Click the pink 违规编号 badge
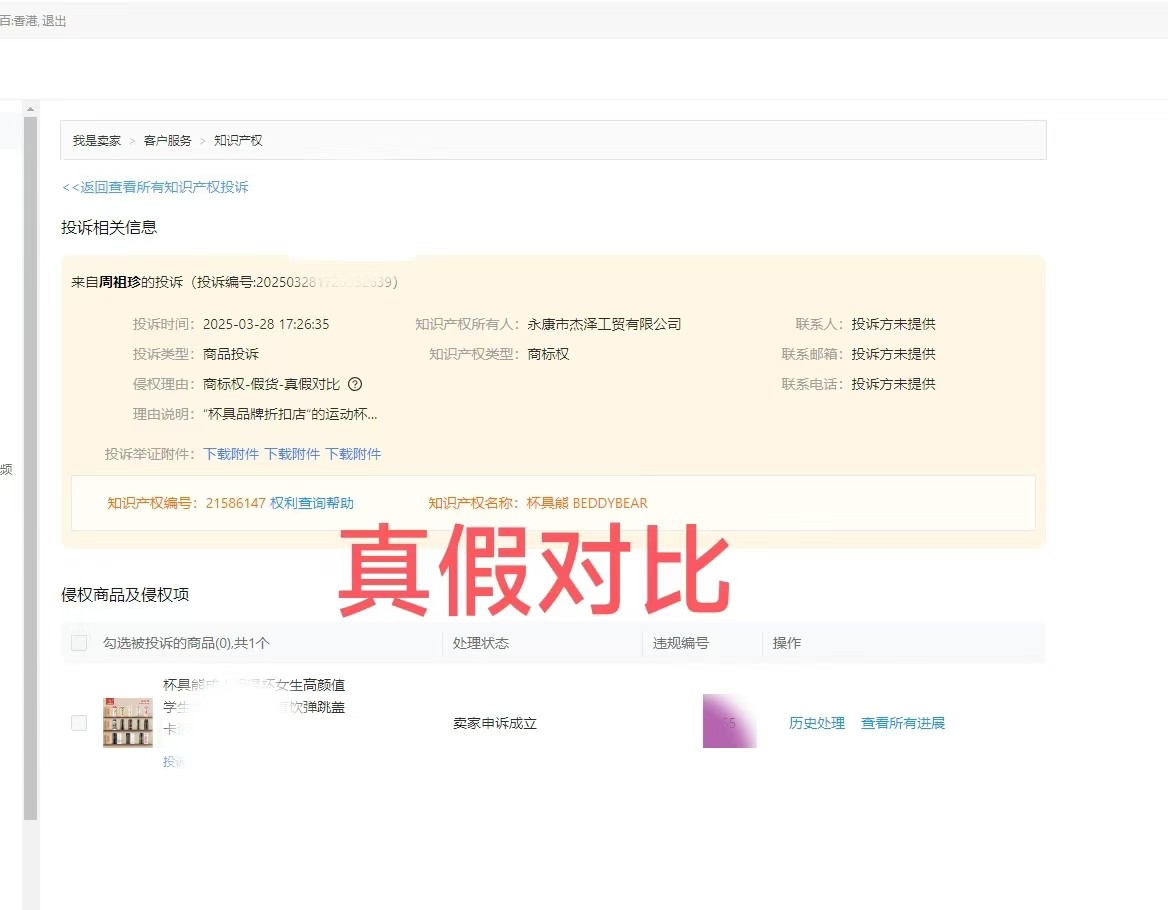1168x910 pixels. (729, 722)
